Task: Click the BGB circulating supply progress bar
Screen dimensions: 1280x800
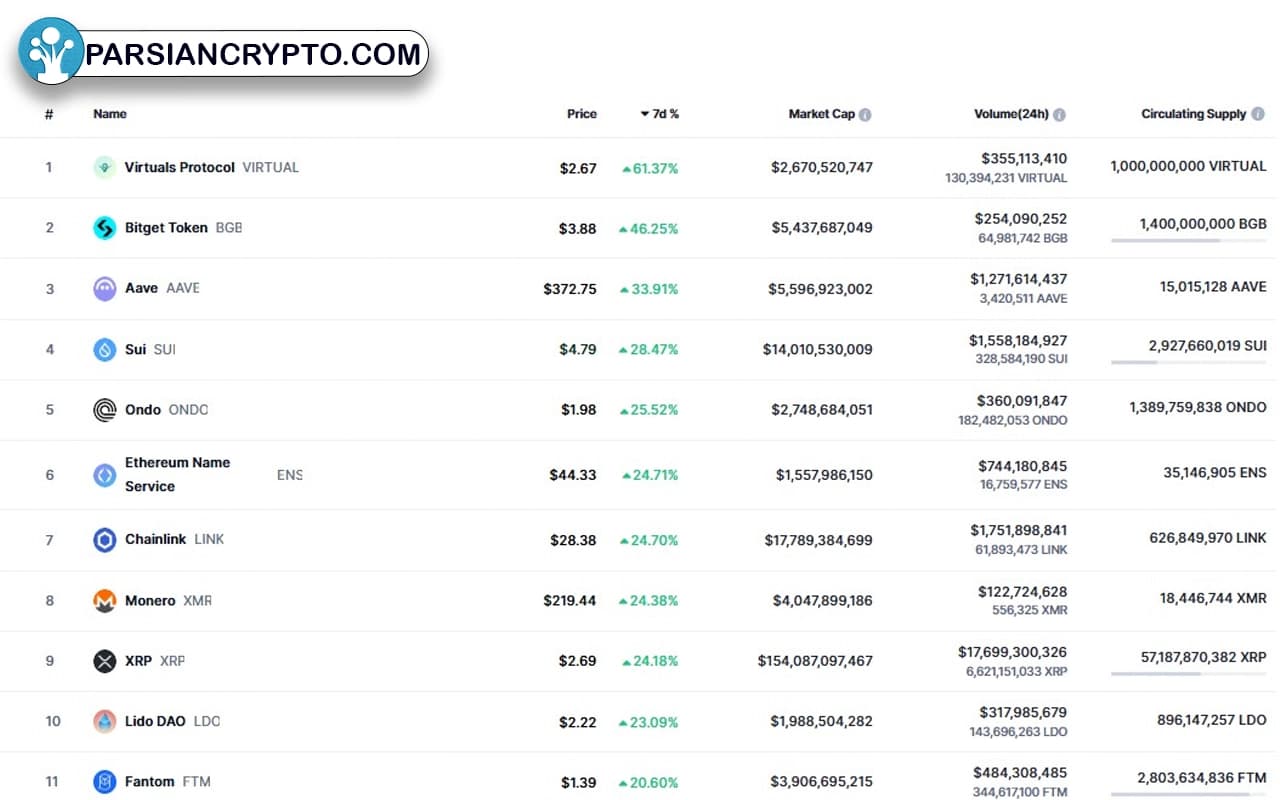Action: coord(1188,241)
